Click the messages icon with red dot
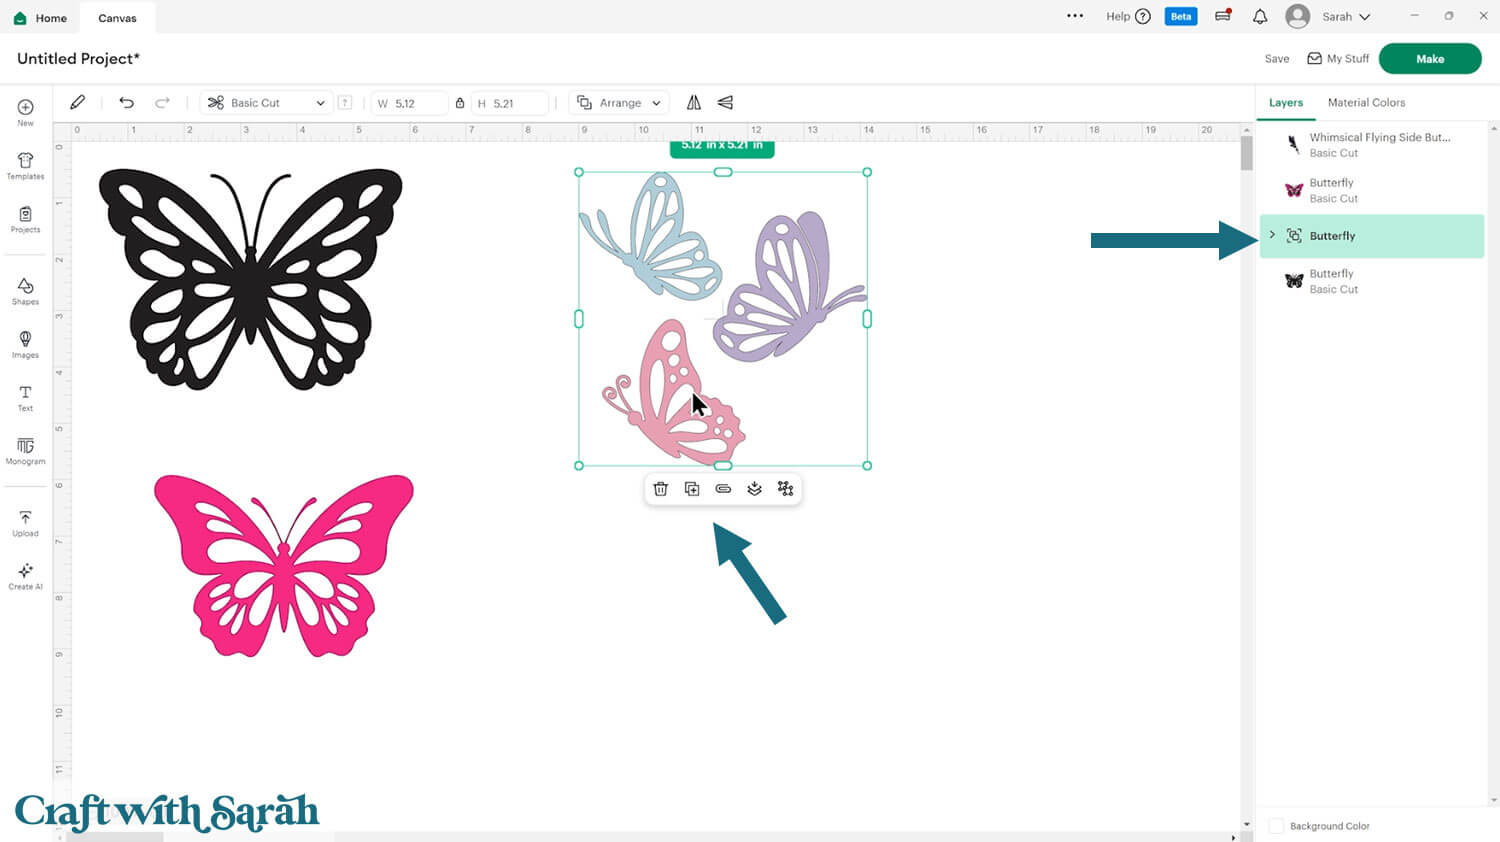1500x842 pixels. coord(1223,16)
